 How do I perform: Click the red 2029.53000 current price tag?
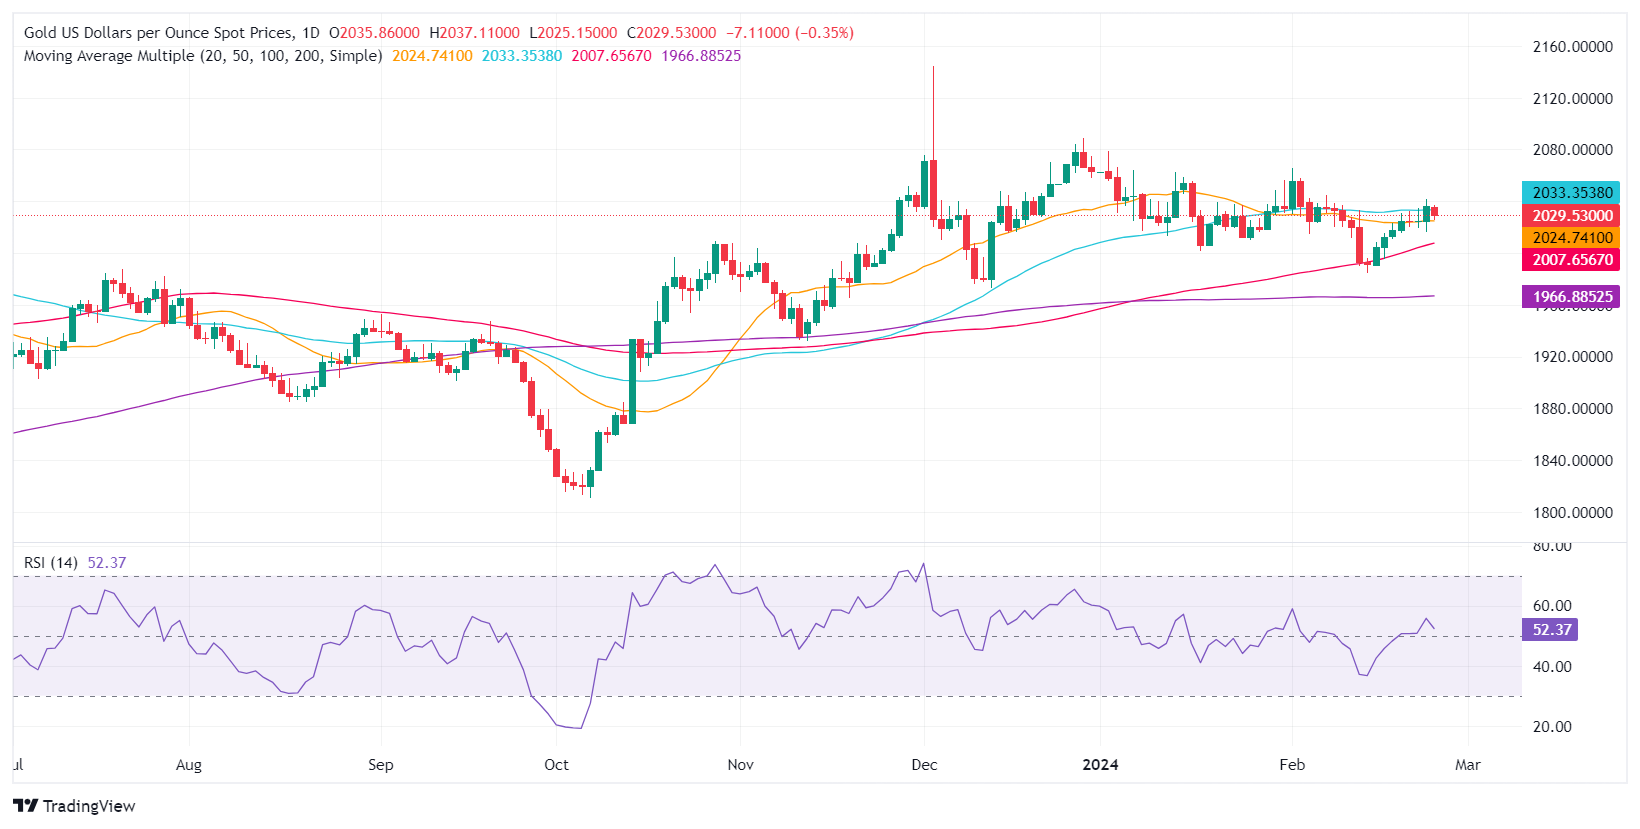[1572, 216]
